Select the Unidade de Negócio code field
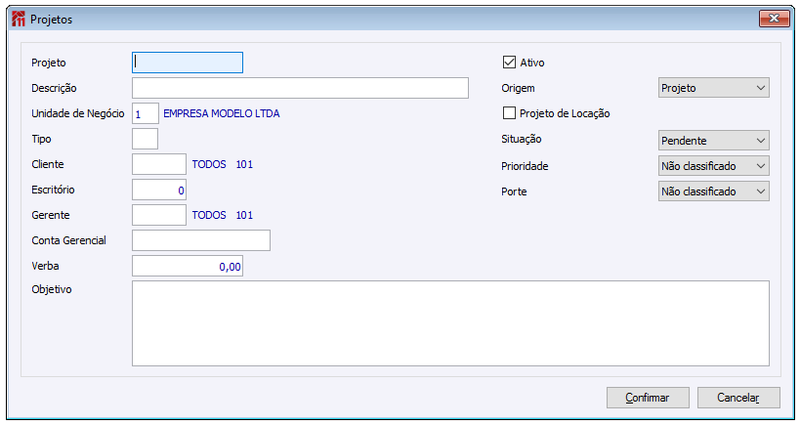 point(145,113)
